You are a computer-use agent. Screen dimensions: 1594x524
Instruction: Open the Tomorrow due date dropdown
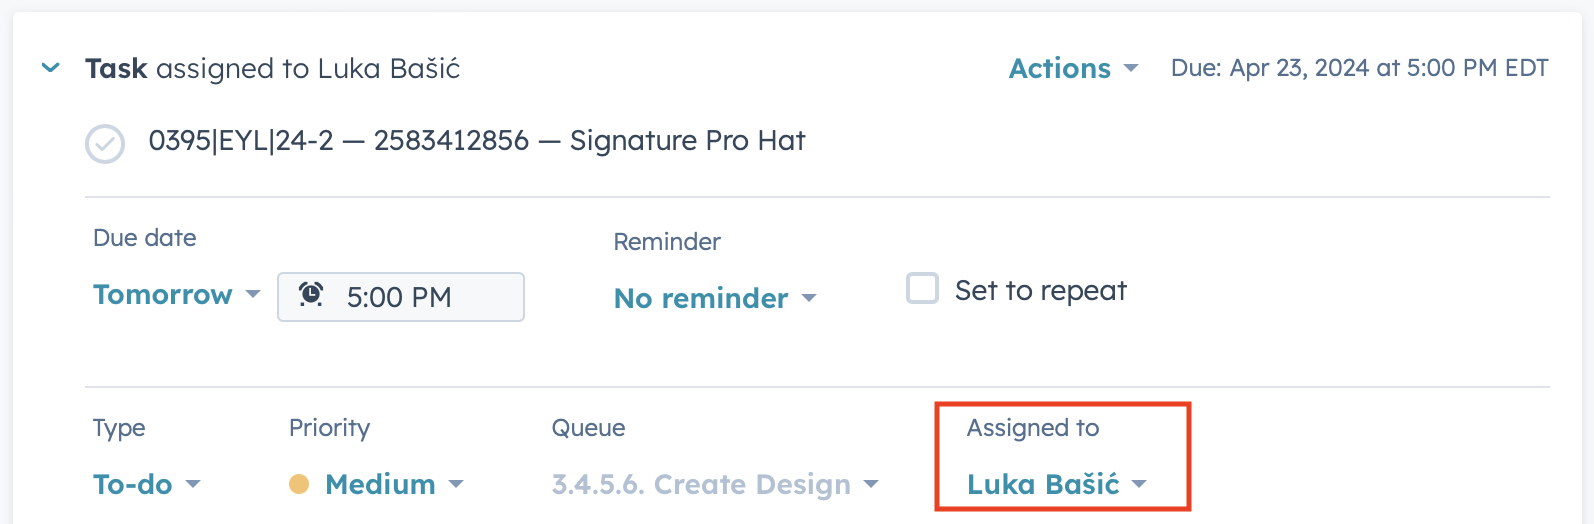click(163, 295)
